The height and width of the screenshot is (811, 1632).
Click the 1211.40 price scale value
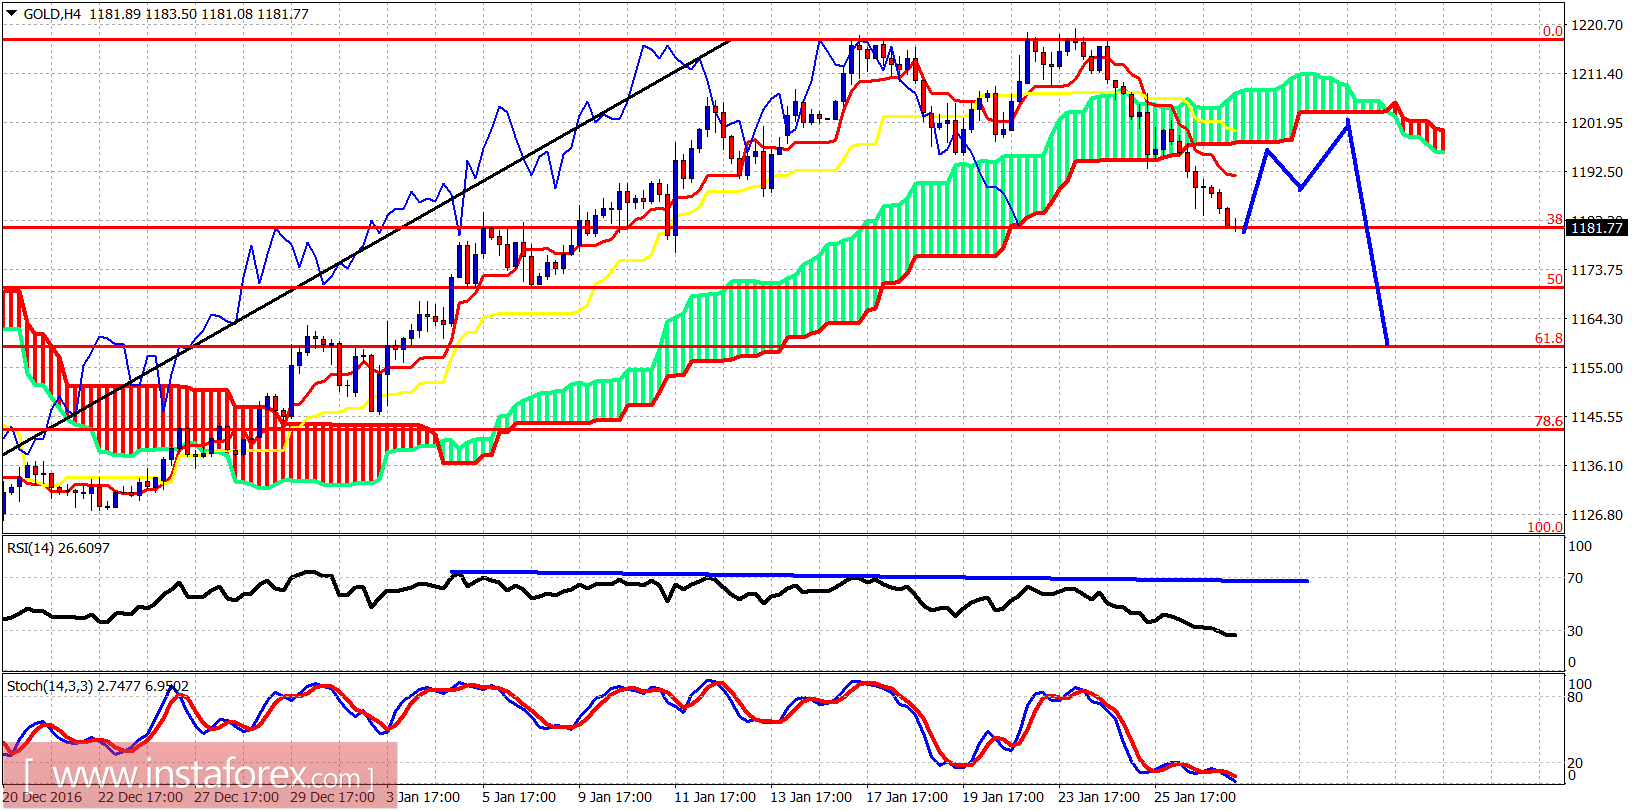click(1597, 74)
